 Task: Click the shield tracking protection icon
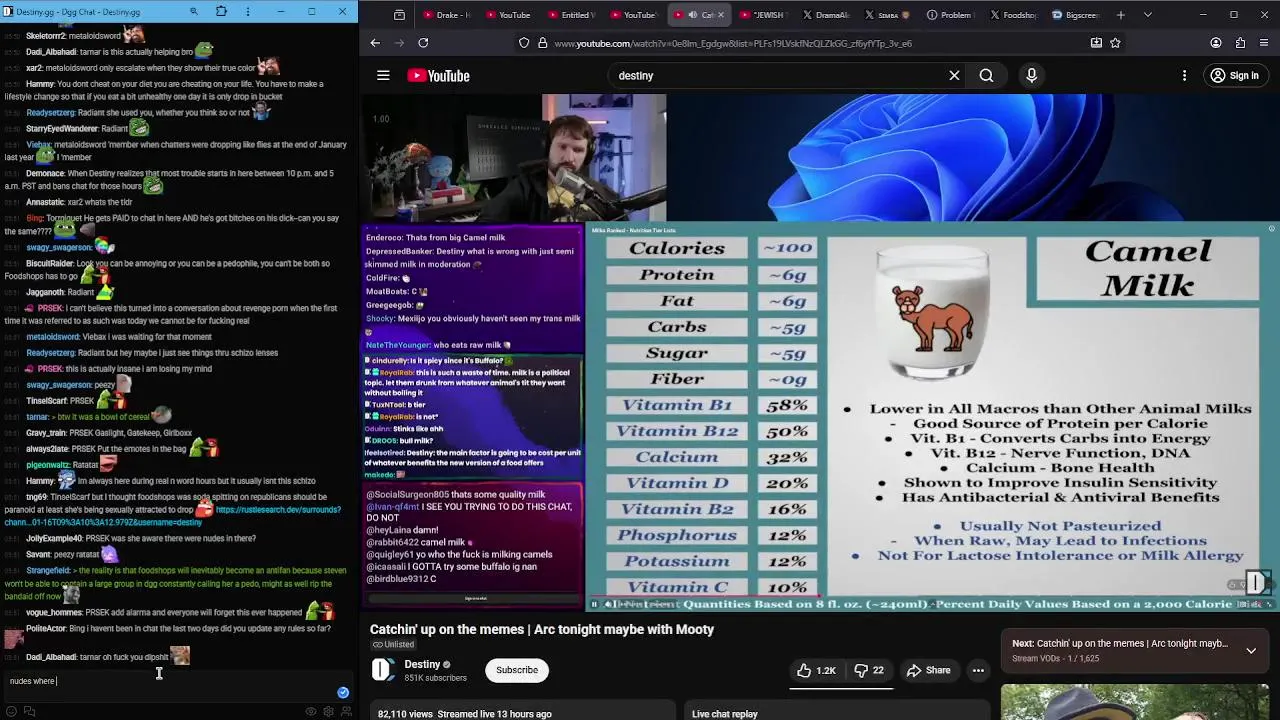[524, 43]
